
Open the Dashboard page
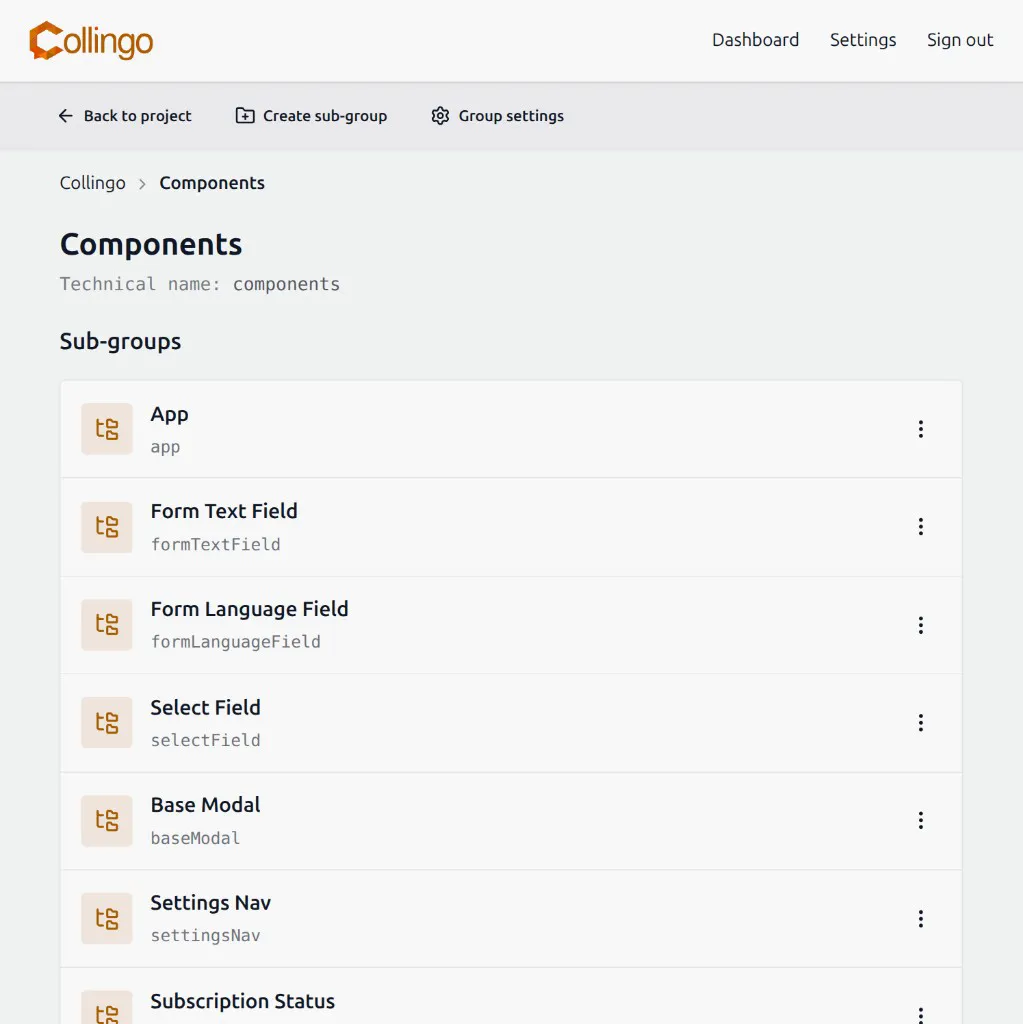755,40
